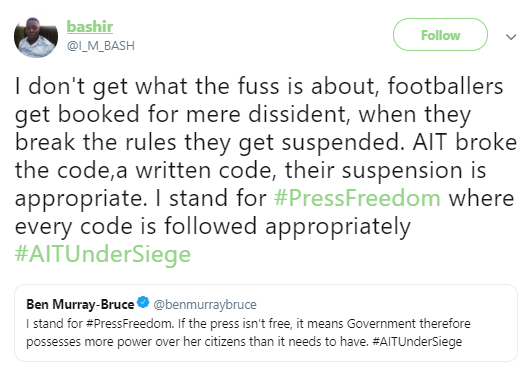Click the blue verified badge icon
528x367 pixels.
(x=143, y=302)
